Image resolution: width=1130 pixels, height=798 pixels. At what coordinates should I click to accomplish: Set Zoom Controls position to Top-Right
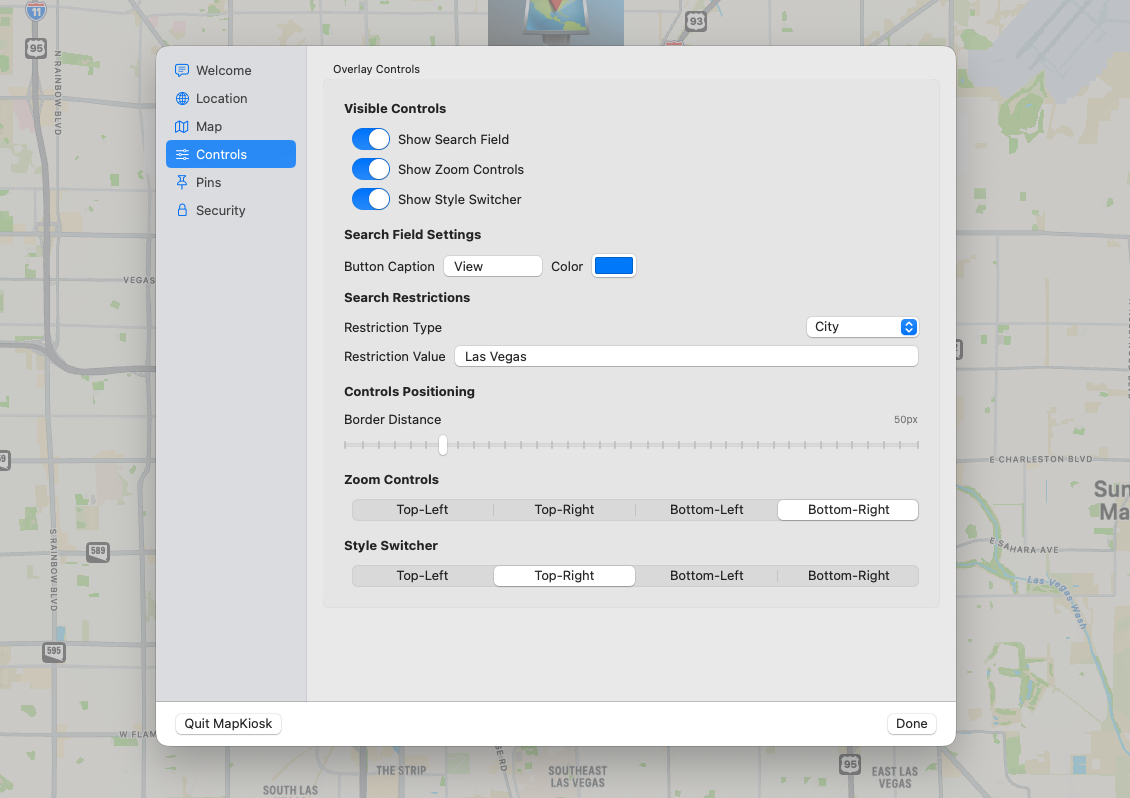[x=564, y=510]
